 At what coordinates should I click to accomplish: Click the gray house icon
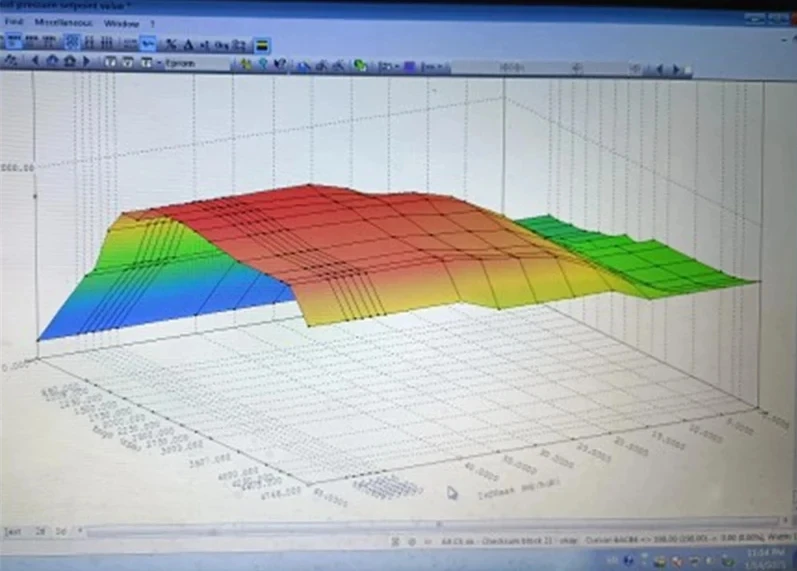point(70,61)
